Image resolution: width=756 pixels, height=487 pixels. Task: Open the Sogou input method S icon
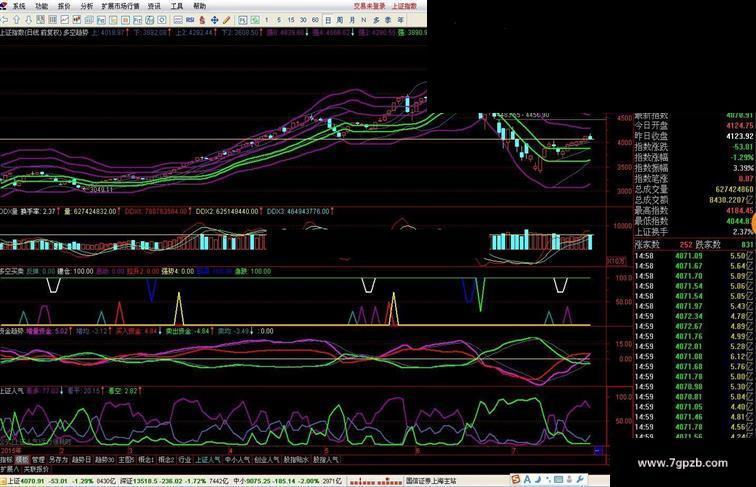[515, 480]
